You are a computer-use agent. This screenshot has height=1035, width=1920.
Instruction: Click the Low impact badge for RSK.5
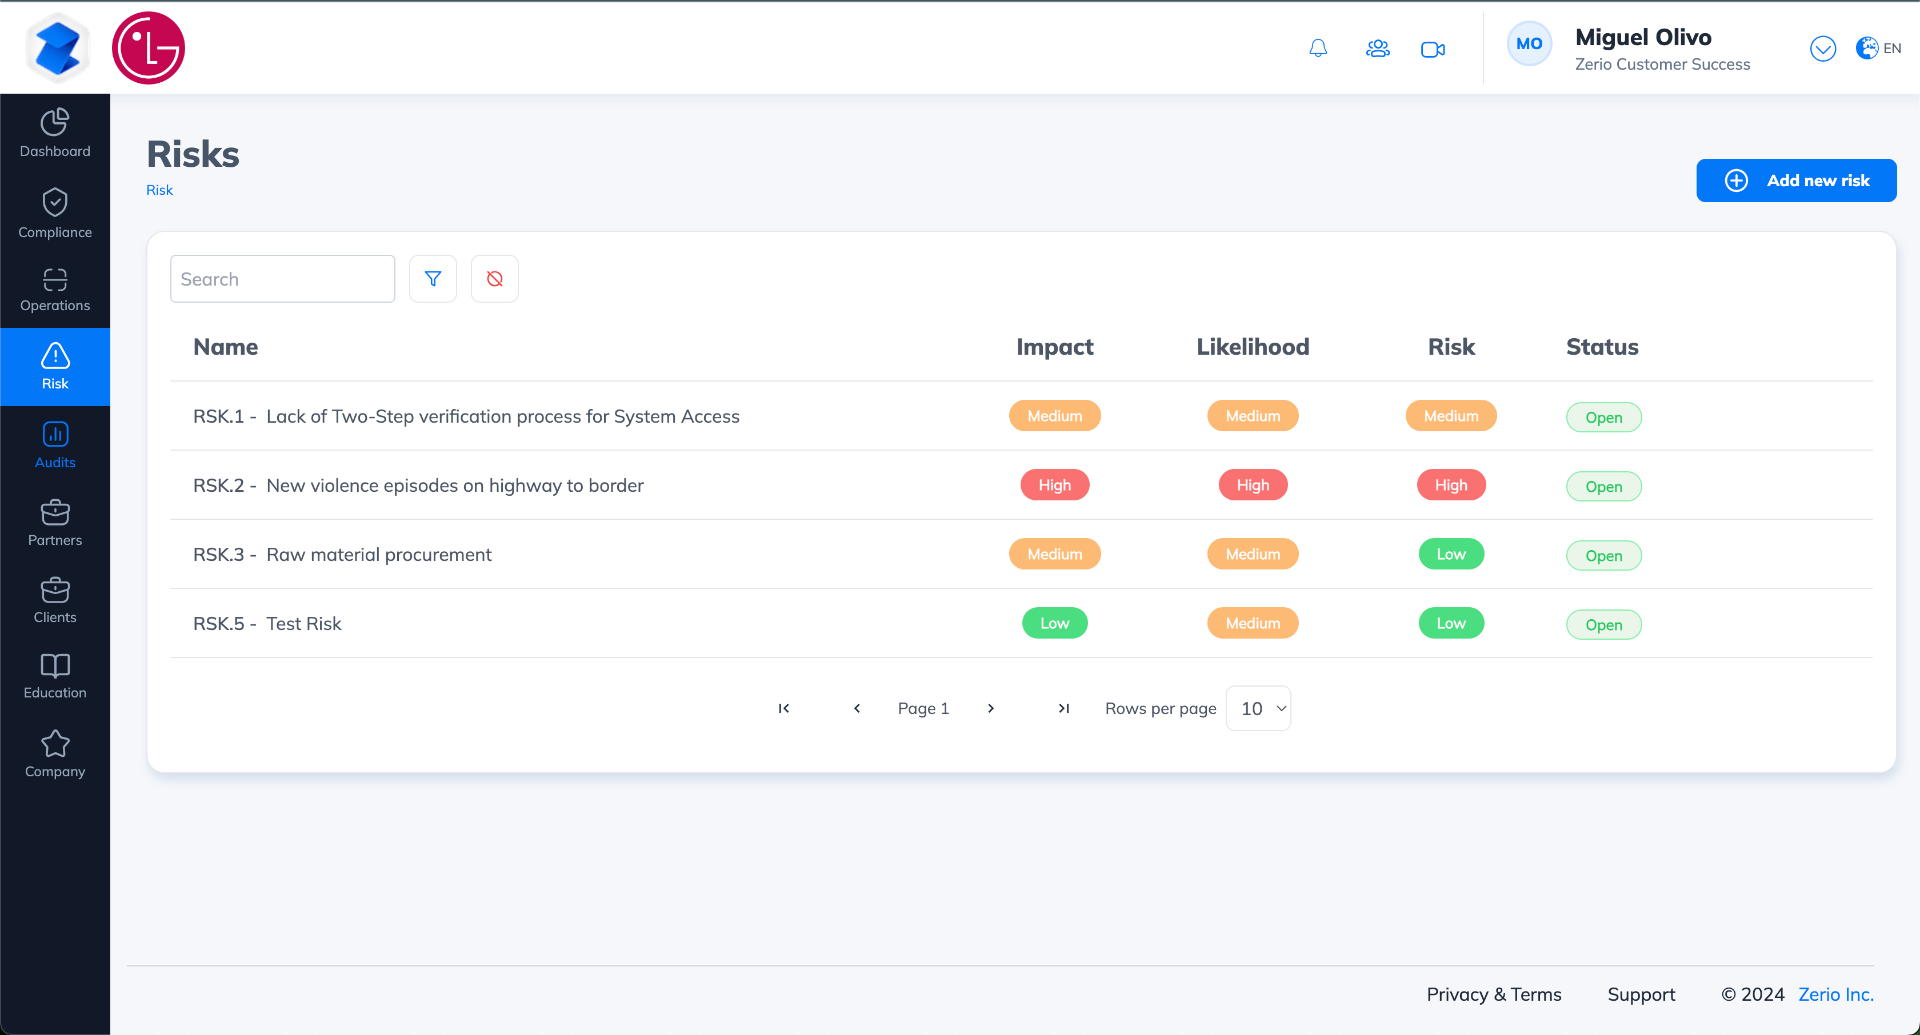pyautogui.click(x=1055, y=623)
